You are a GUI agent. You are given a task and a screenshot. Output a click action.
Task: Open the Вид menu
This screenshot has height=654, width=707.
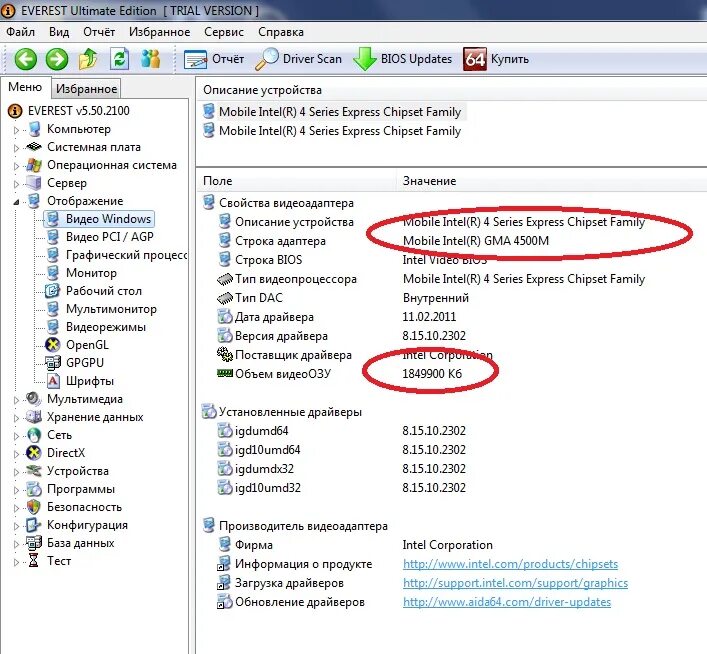(59, 32)
